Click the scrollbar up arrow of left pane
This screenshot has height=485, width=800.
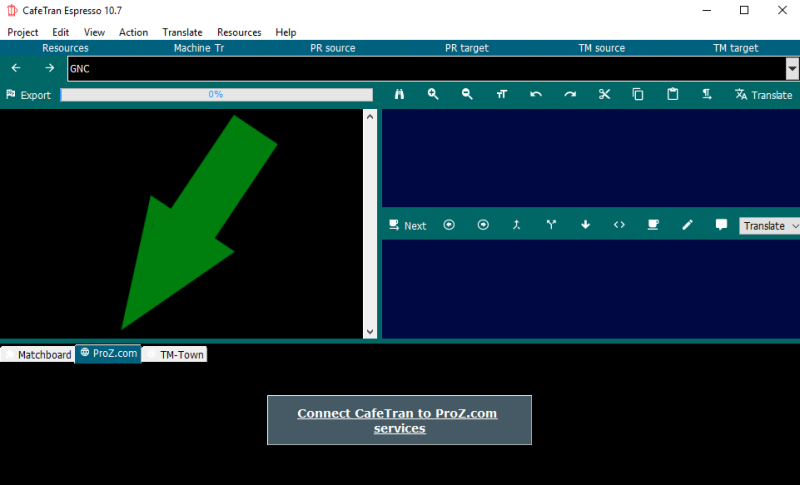(x=370, y=116)
